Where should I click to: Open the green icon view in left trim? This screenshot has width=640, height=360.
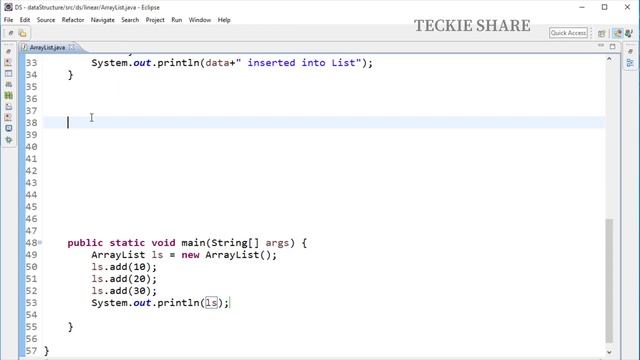(x=9, y=96)
